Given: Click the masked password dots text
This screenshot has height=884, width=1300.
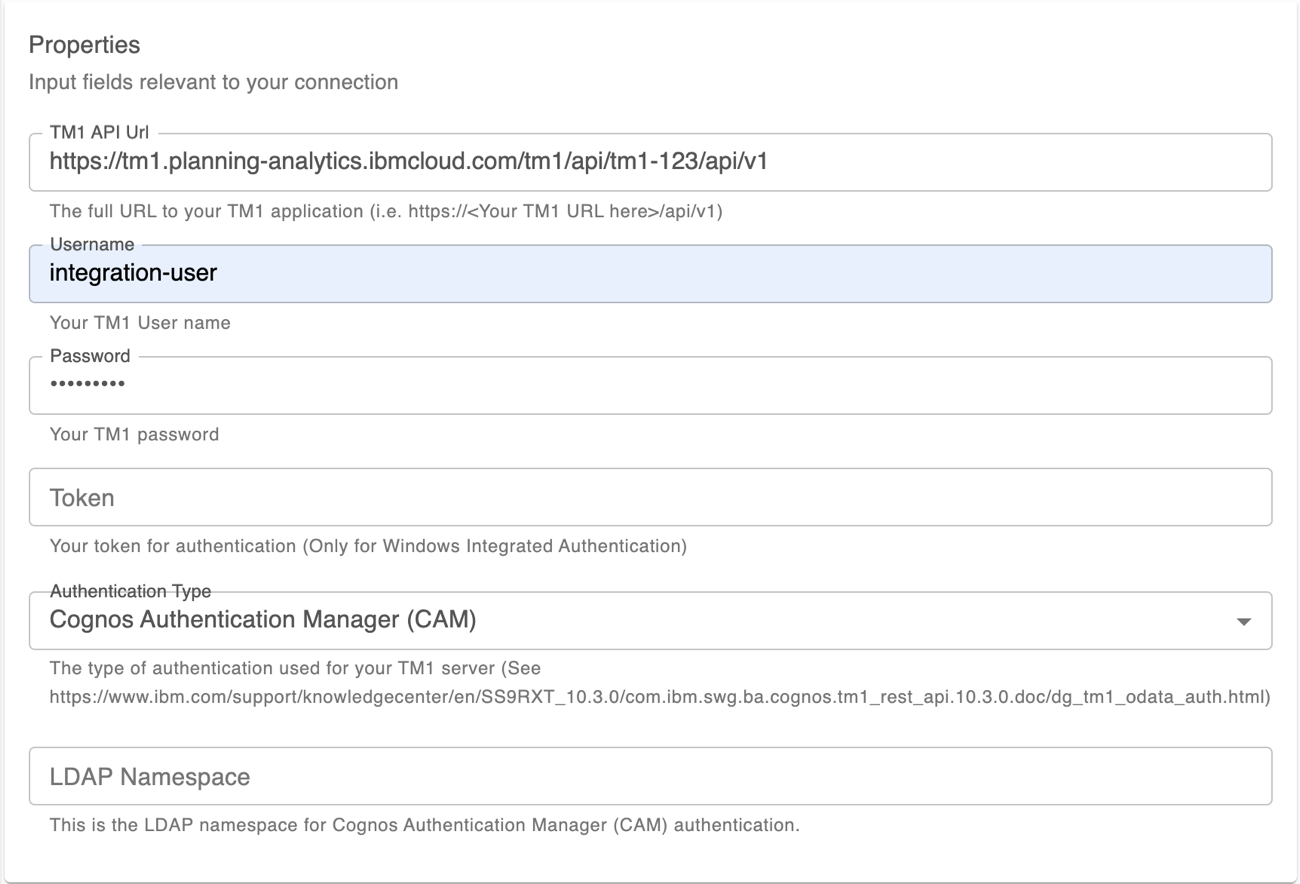Looking at the screenshot, I should click(86, 385).
